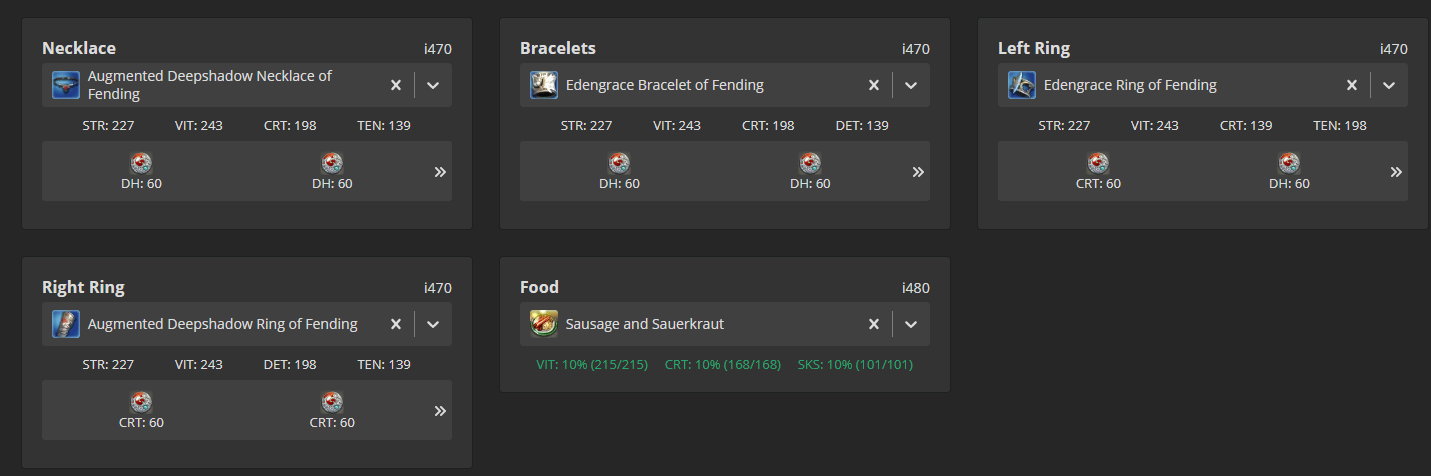Click the Edengrace Bracelet of Fending icon
Viewport: 1431px width, 476px height.
pos(544,85)
